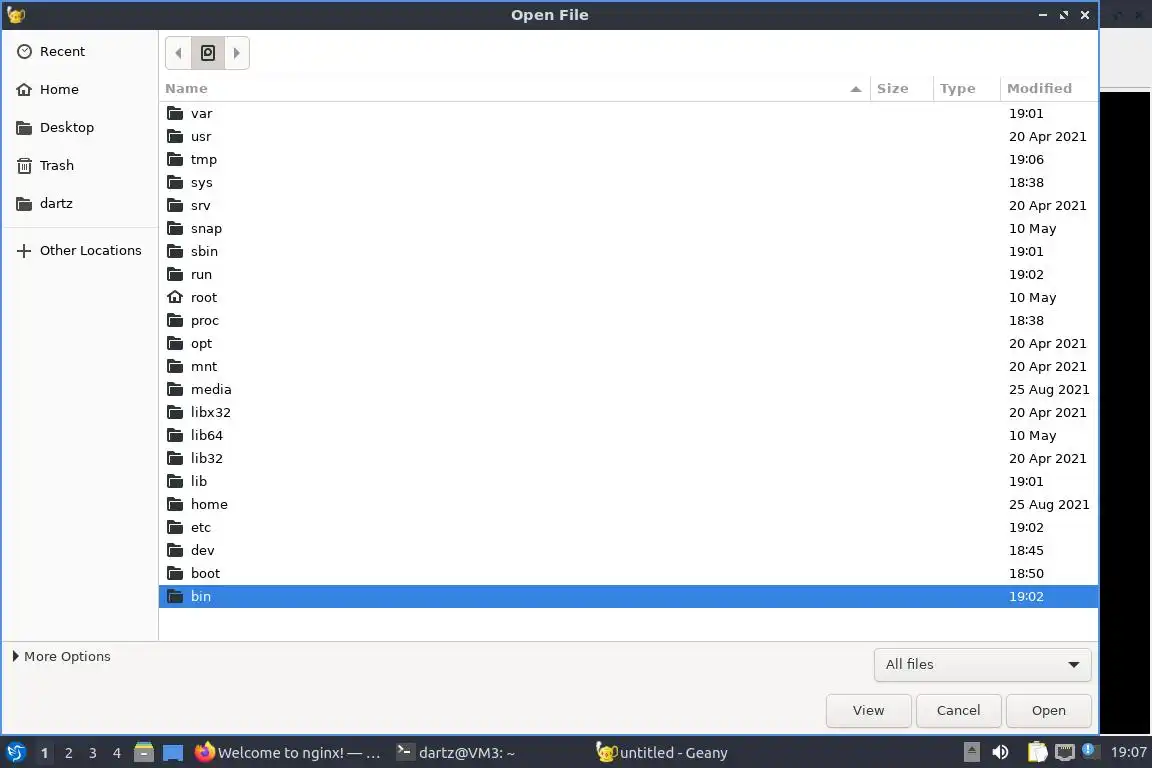Click the Cancel button
The height and width of the screenshot is (768, 1152).
958,711
